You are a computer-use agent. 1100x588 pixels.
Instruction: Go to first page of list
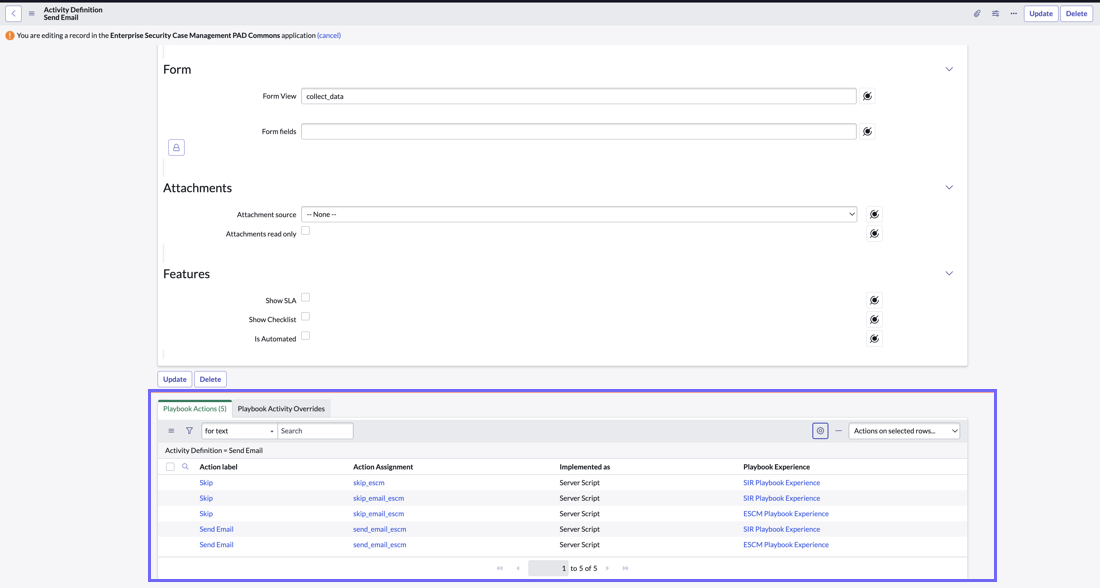[499, 568]
